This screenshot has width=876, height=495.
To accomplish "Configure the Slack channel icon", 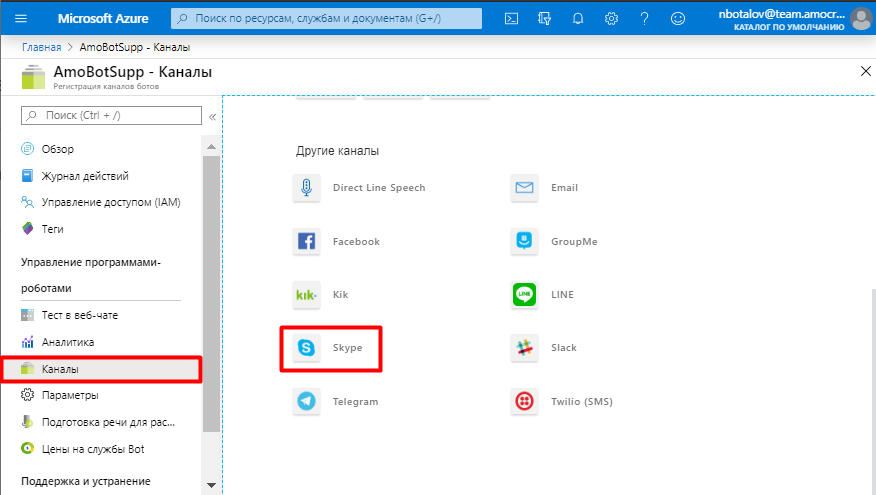I will click(x=524, y=348).
